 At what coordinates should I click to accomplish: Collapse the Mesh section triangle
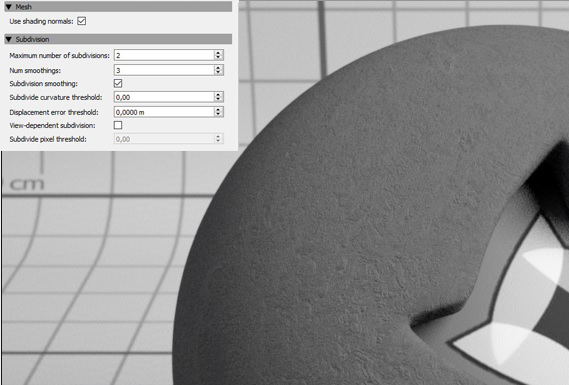9,7
